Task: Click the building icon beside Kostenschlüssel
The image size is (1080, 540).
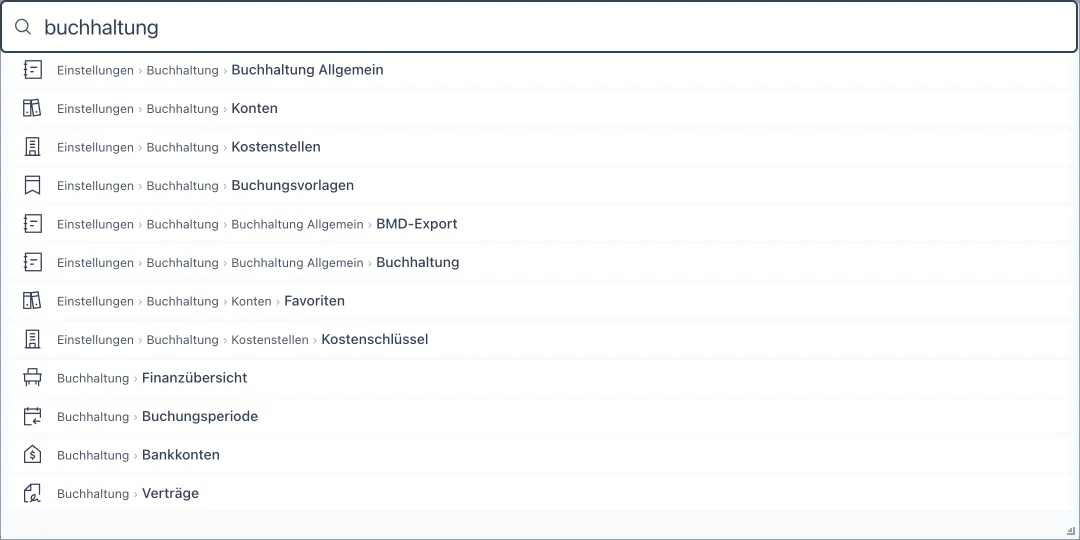Action: 32,340
